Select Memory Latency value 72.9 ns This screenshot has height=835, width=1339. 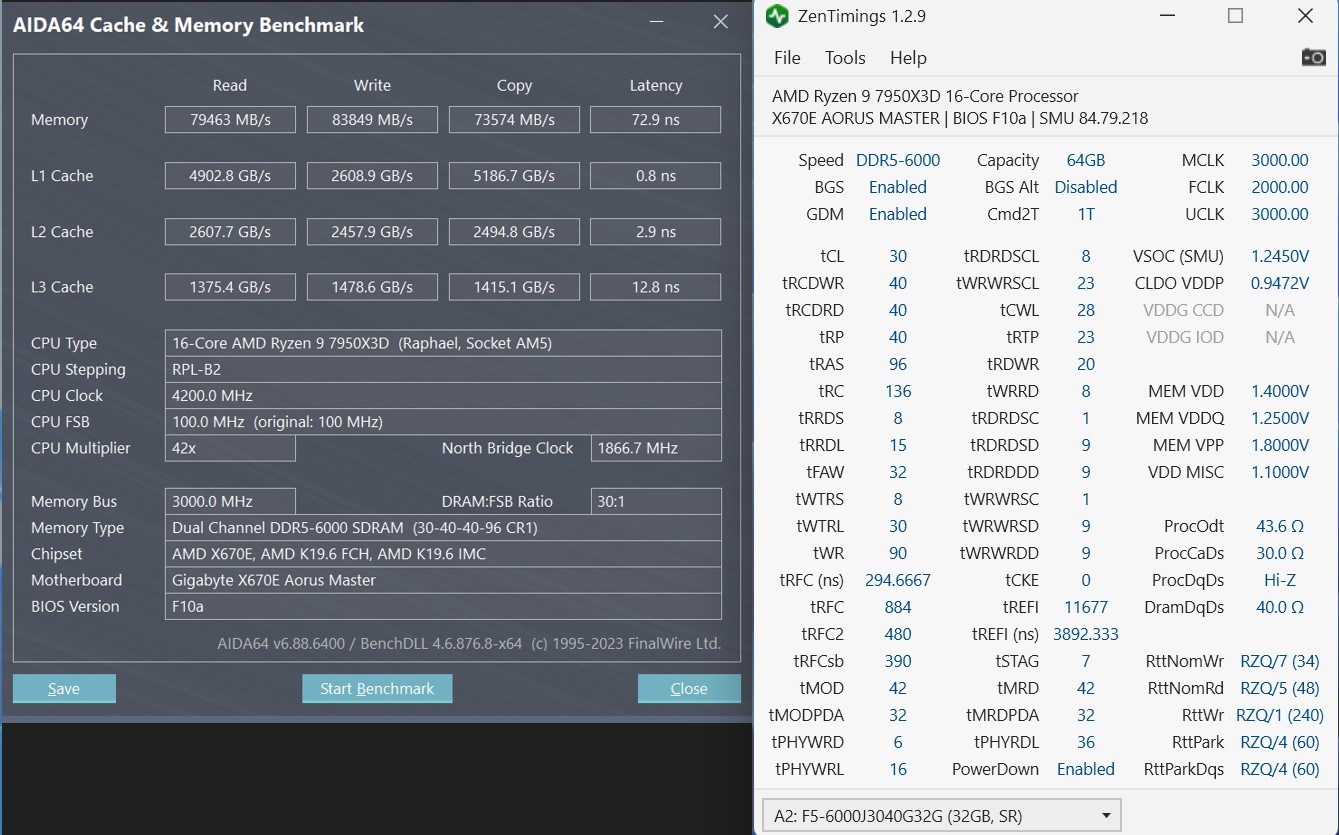point(656,120)
